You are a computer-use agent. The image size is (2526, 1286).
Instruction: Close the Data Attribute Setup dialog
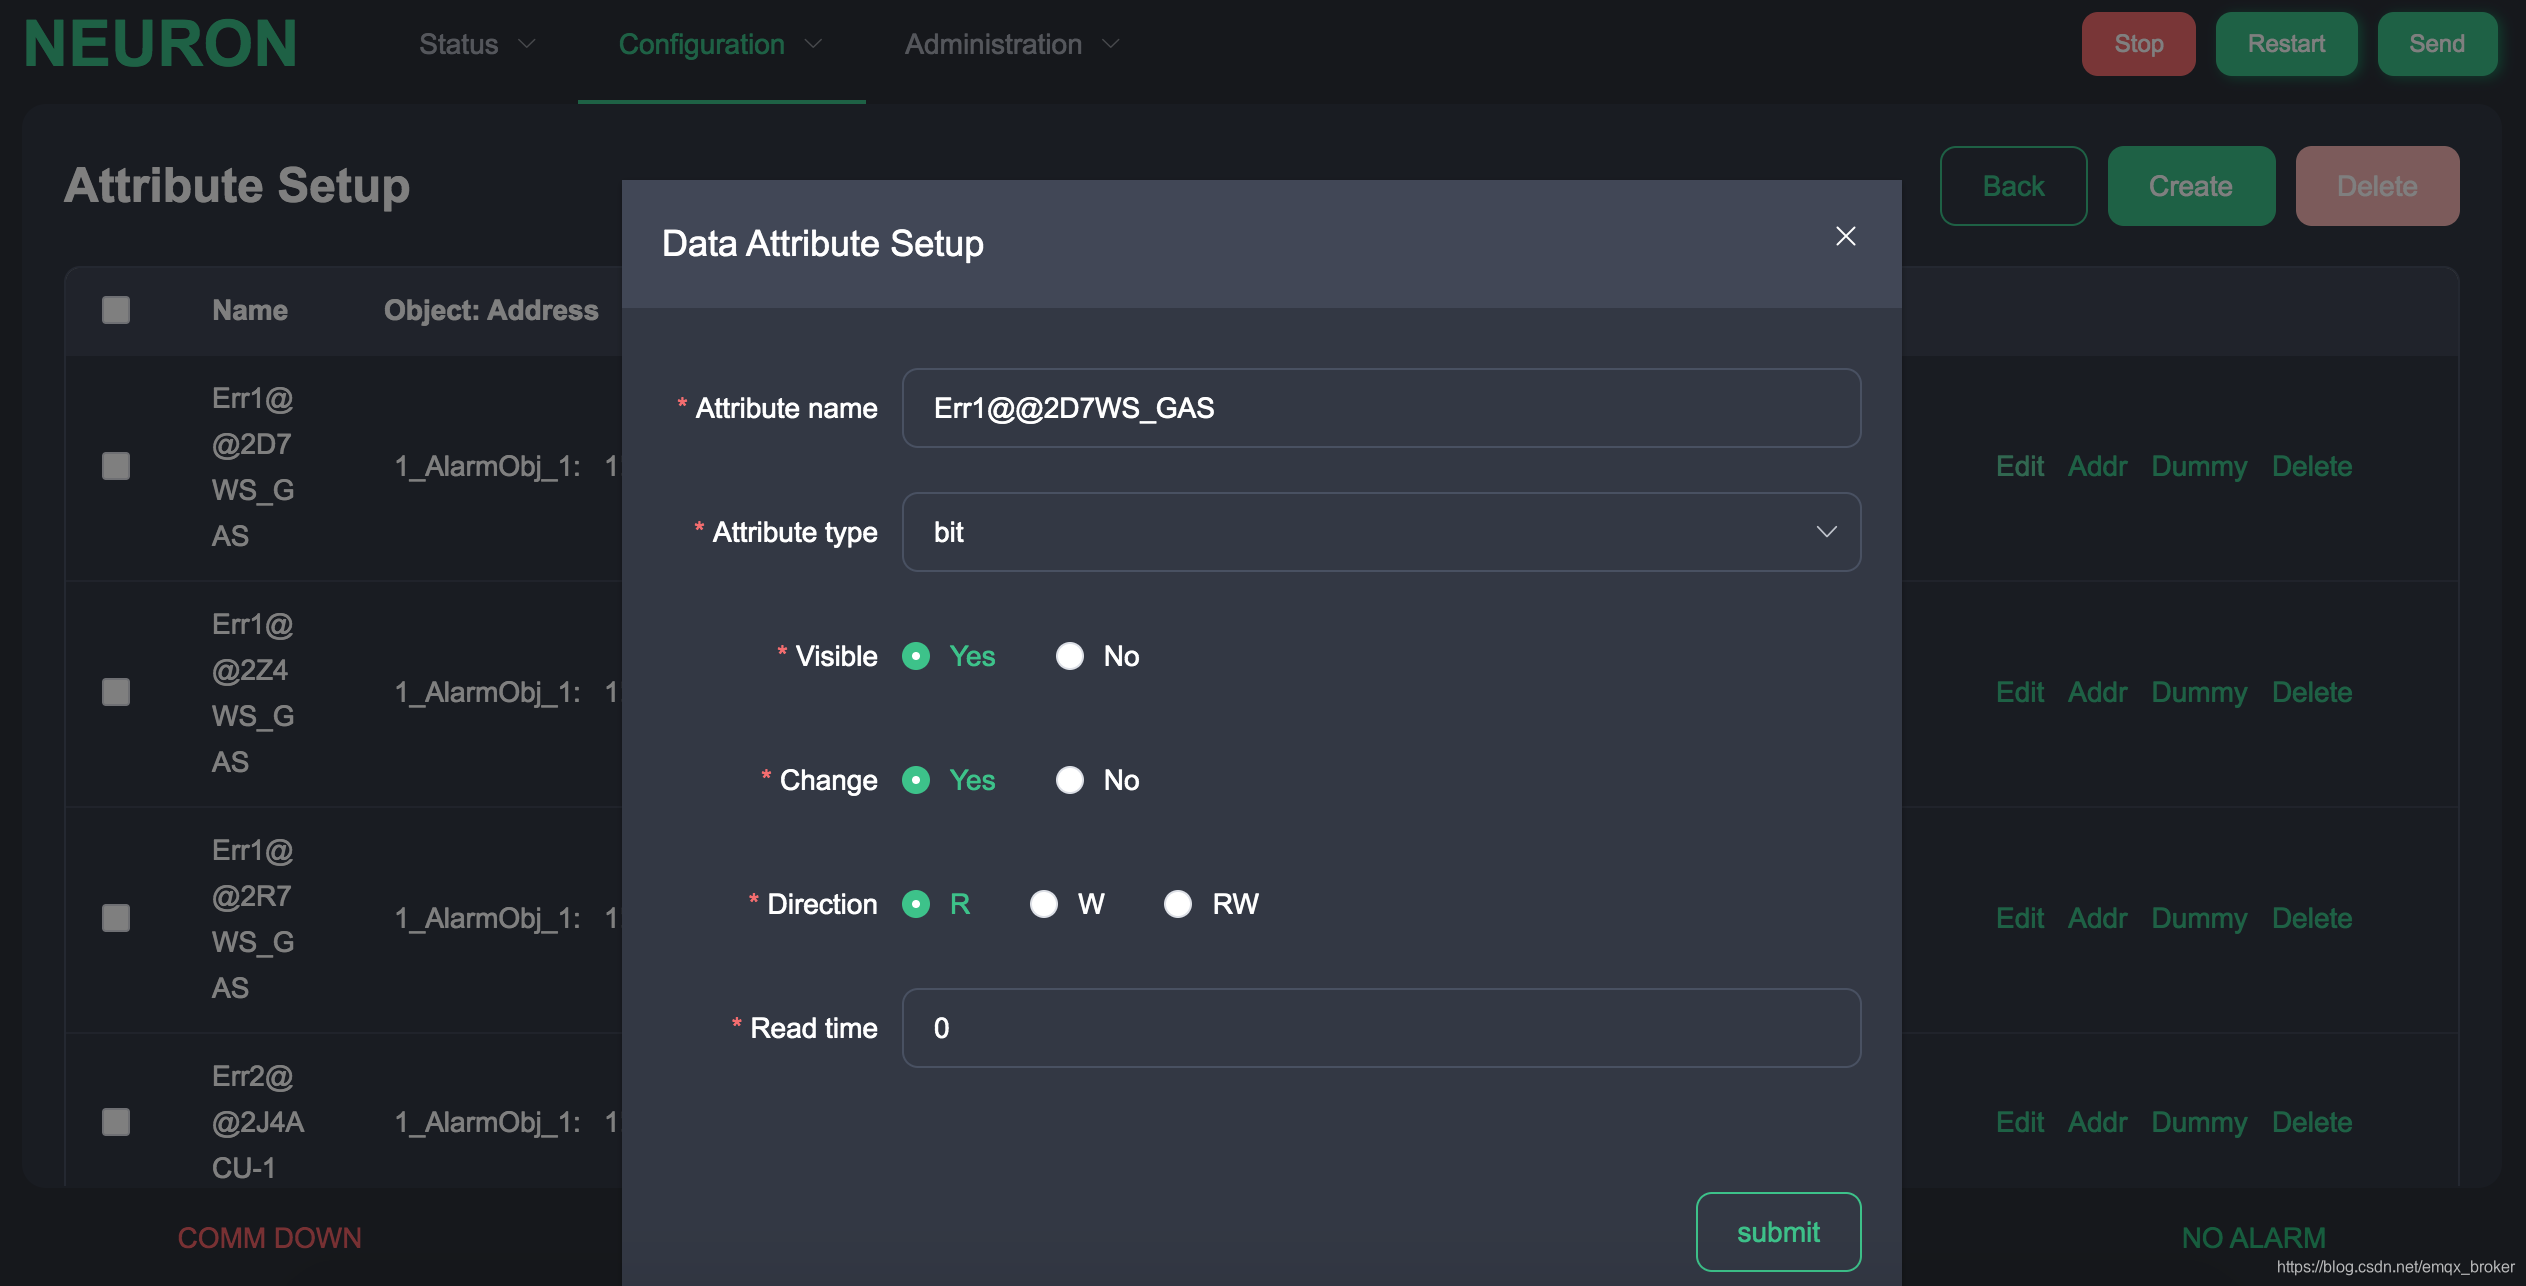1845,236
